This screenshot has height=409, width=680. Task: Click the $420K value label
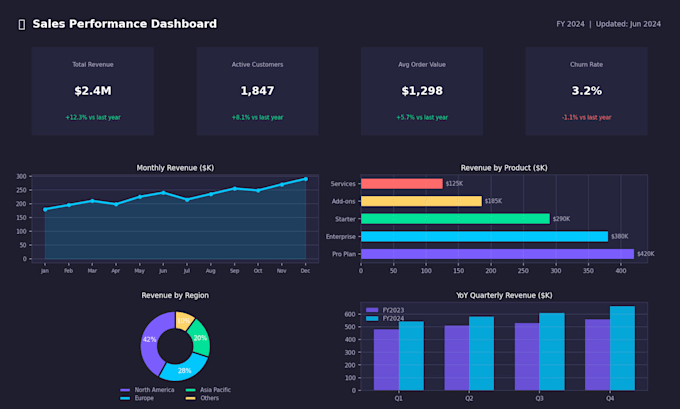tap(646, 254)
